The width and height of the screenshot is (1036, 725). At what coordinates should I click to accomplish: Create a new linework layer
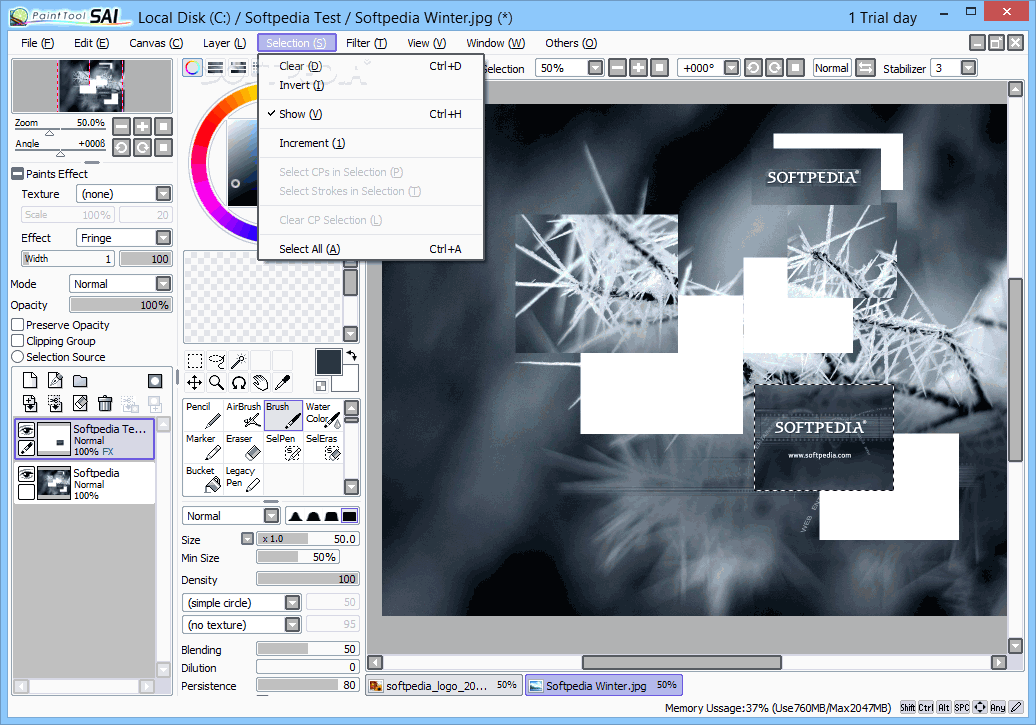pyautogui.click(x=55, y=380)
